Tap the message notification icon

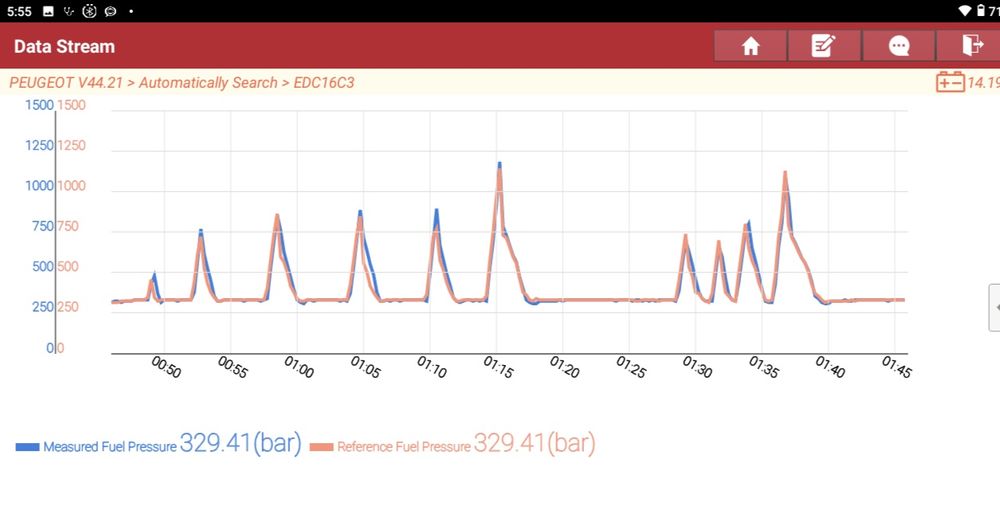coord(110,11)
